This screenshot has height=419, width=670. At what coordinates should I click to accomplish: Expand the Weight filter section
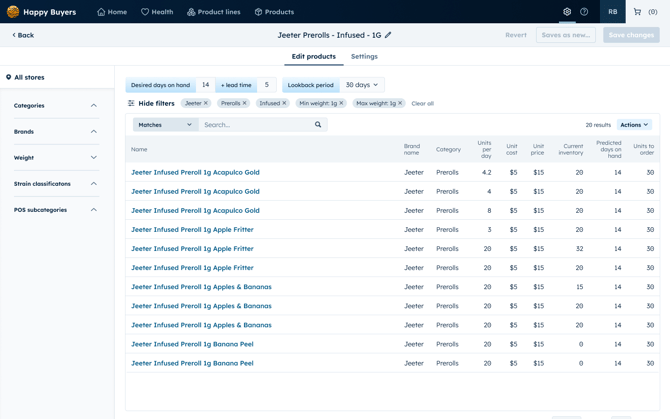click(x=94, y=158)
